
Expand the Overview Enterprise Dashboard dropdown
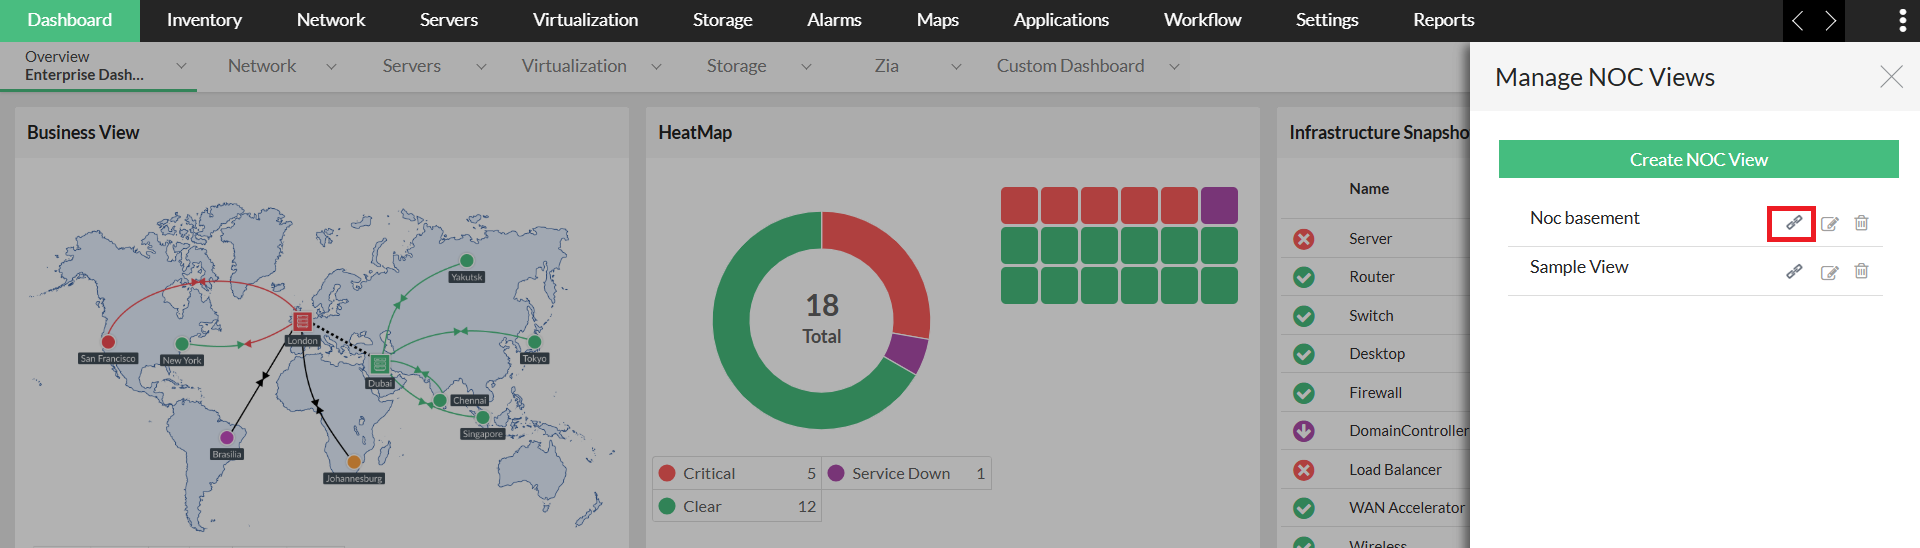(x=181, y=66)
